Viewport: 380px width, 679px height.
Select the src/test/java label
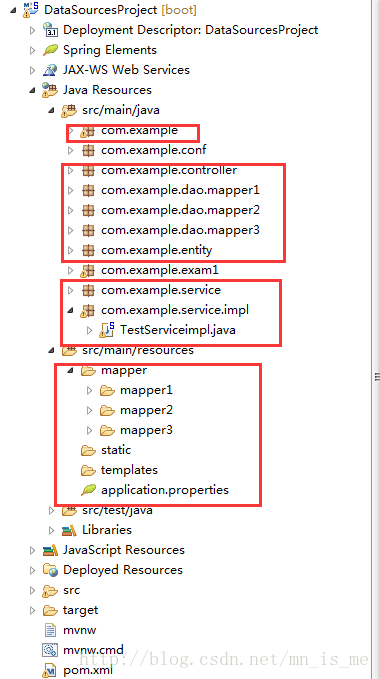[x=117, y=510]
